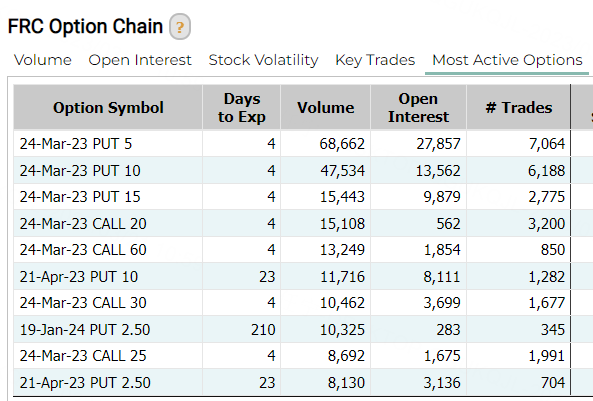Click the 24-Mar-23 CALL 60 symbol

coord(83,250)
